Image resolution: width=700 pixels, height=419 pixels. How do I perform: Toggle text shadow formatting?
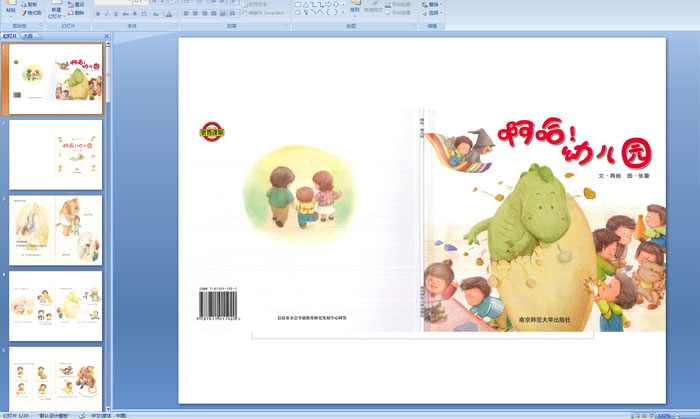[x=135, y=14]
